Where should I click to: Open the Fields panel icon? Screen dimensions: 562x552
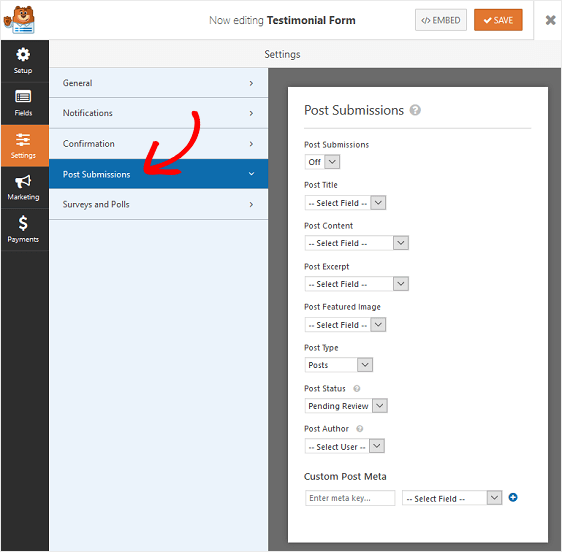(x=23, y=96)
